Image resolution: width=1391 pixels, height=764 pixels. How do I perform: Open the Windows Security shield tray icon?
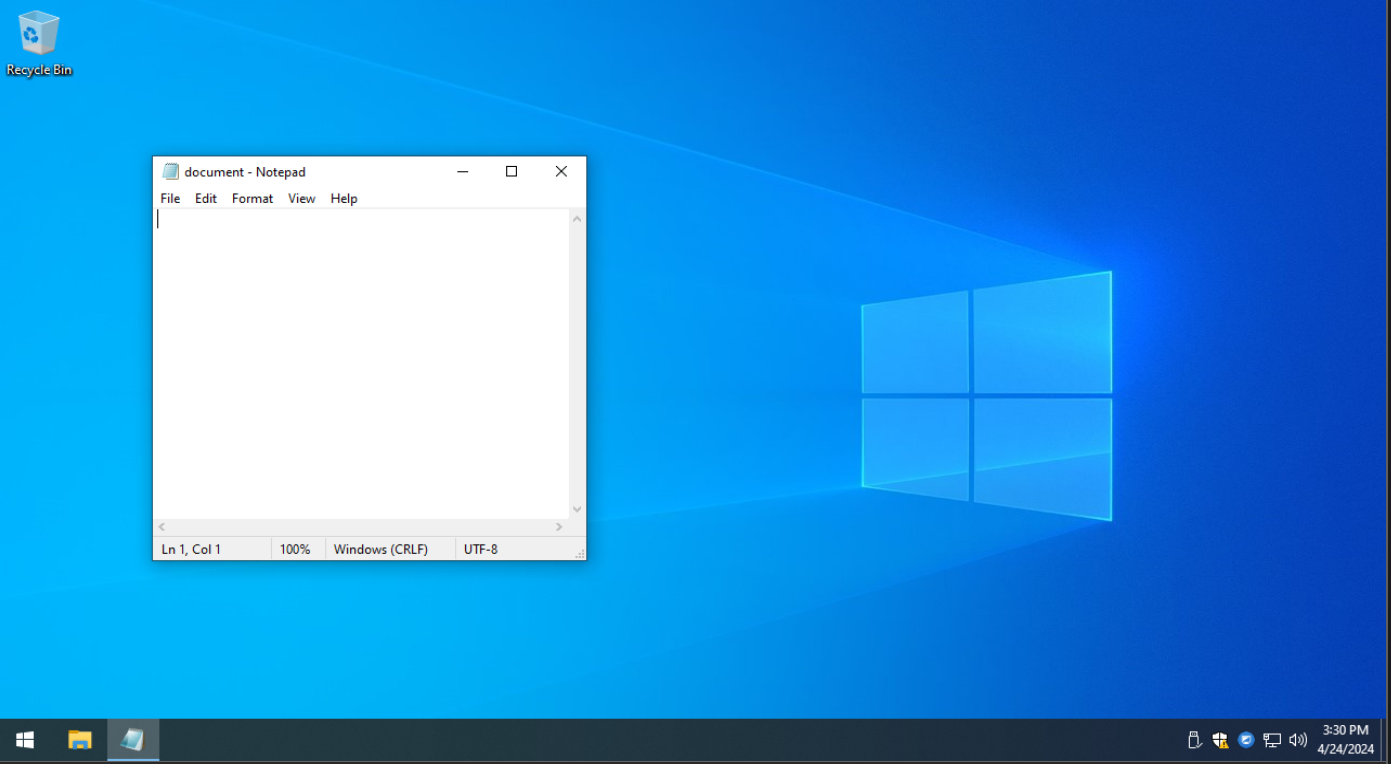[1220, 740]
